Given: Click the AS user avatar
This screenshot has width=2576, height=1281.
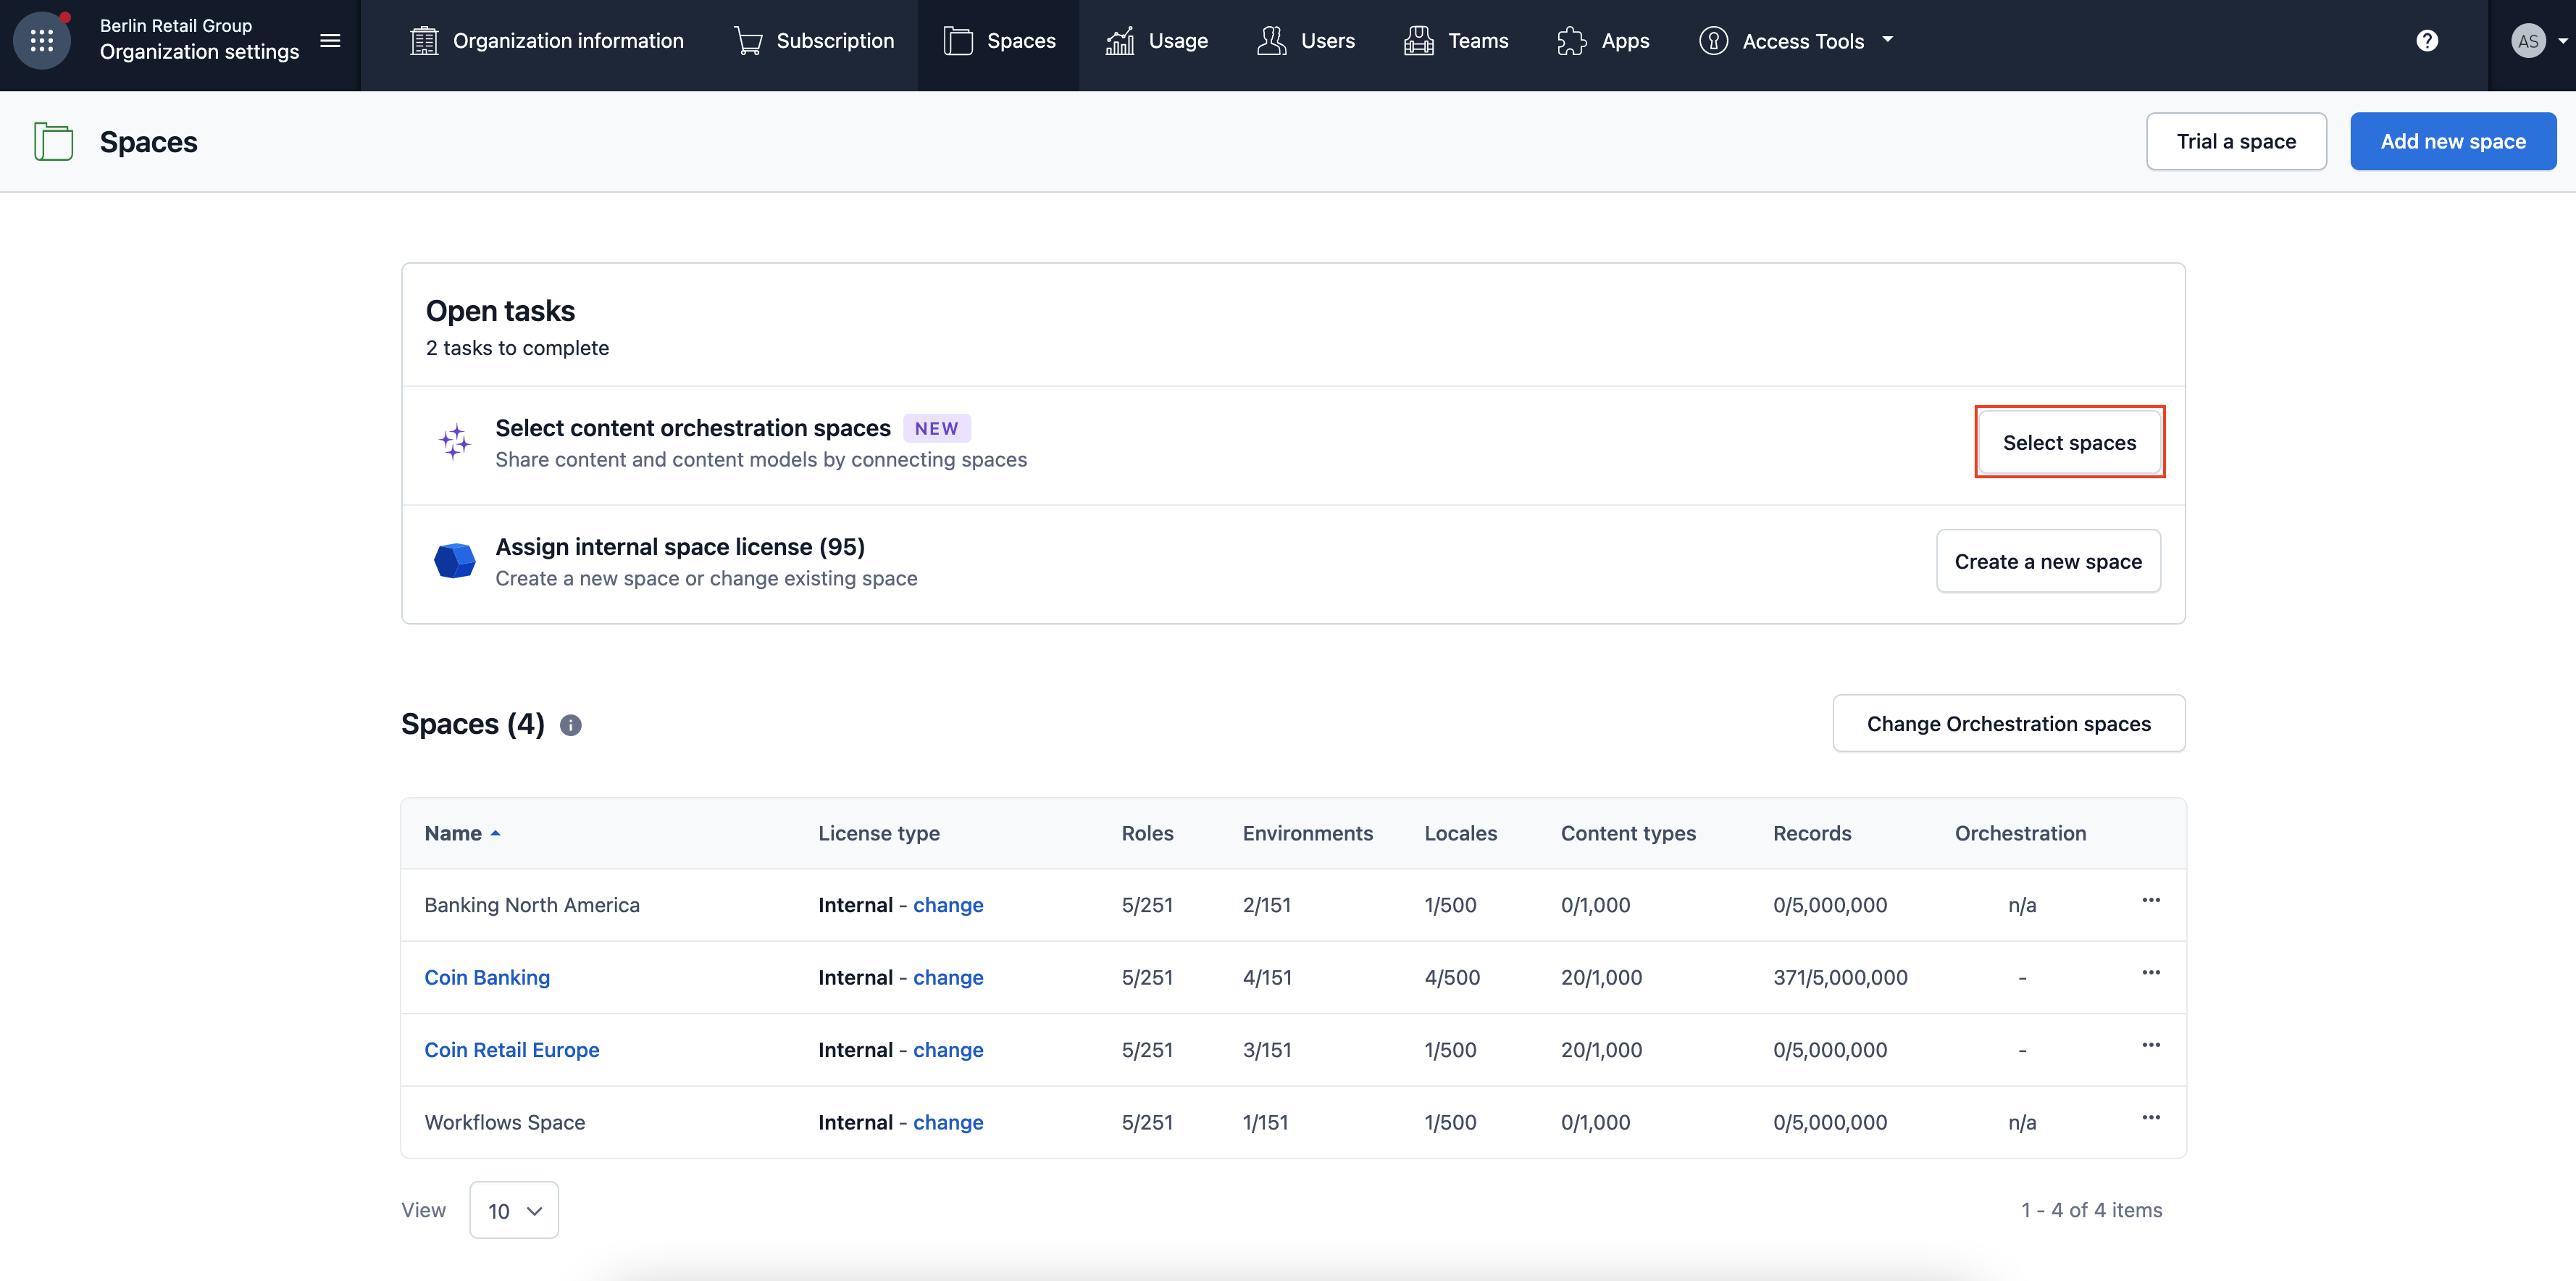Looking at the screenshot, I should click(2528, 41).
